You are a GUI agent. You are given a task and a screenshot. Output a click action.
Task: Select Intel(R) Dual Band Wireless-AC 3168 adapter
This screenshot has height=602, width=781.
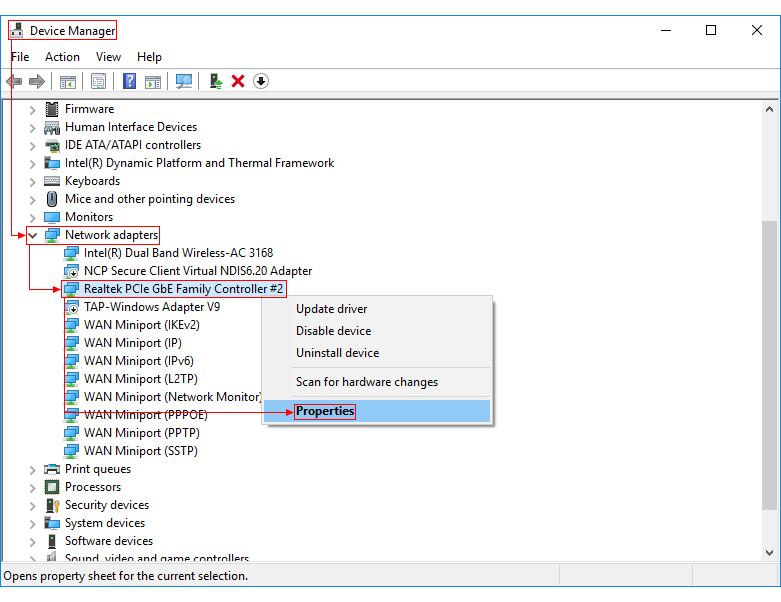point(178,253)
